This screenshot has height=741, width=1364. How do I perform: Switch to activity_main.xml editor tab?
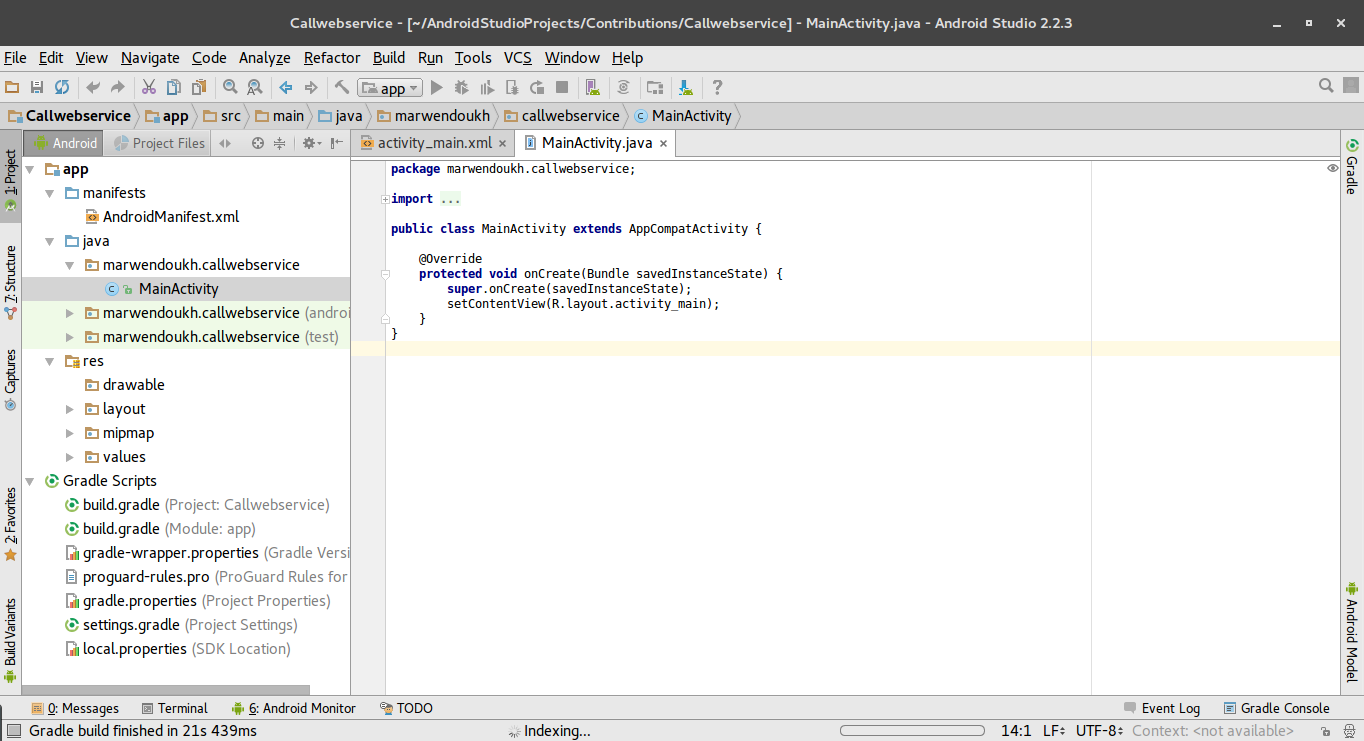(435, 143)
